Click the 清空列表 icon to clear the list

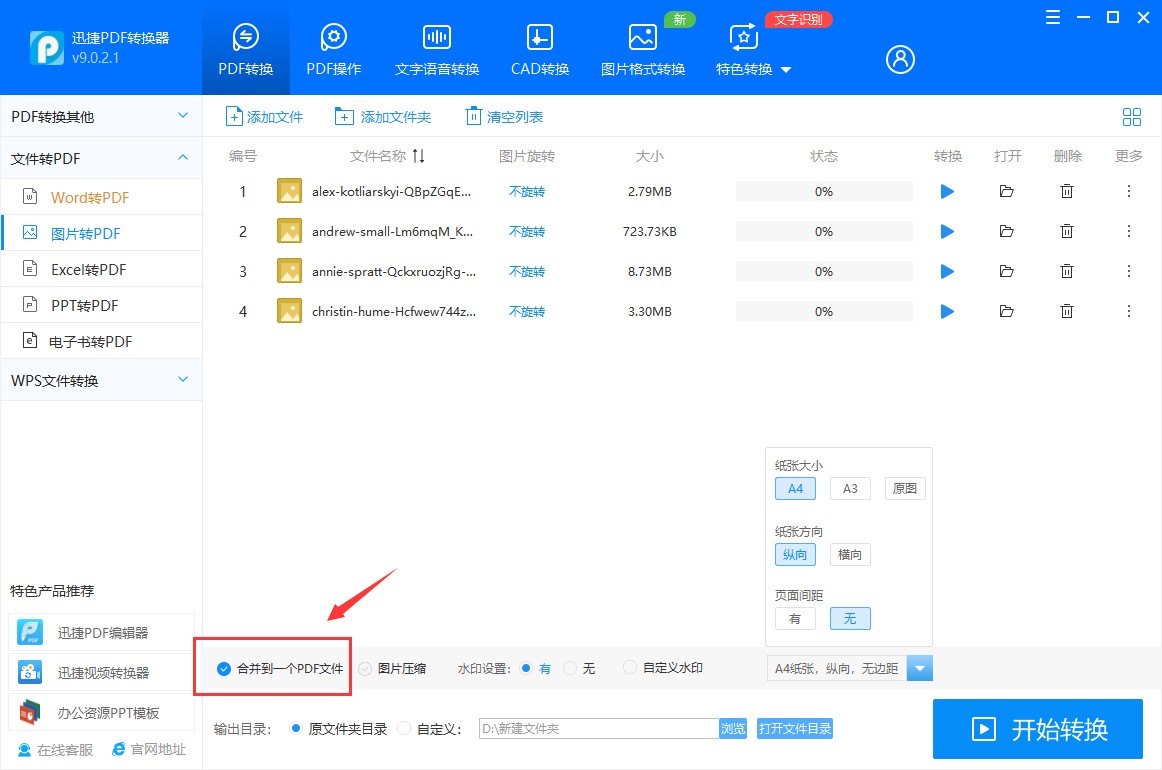473,116
